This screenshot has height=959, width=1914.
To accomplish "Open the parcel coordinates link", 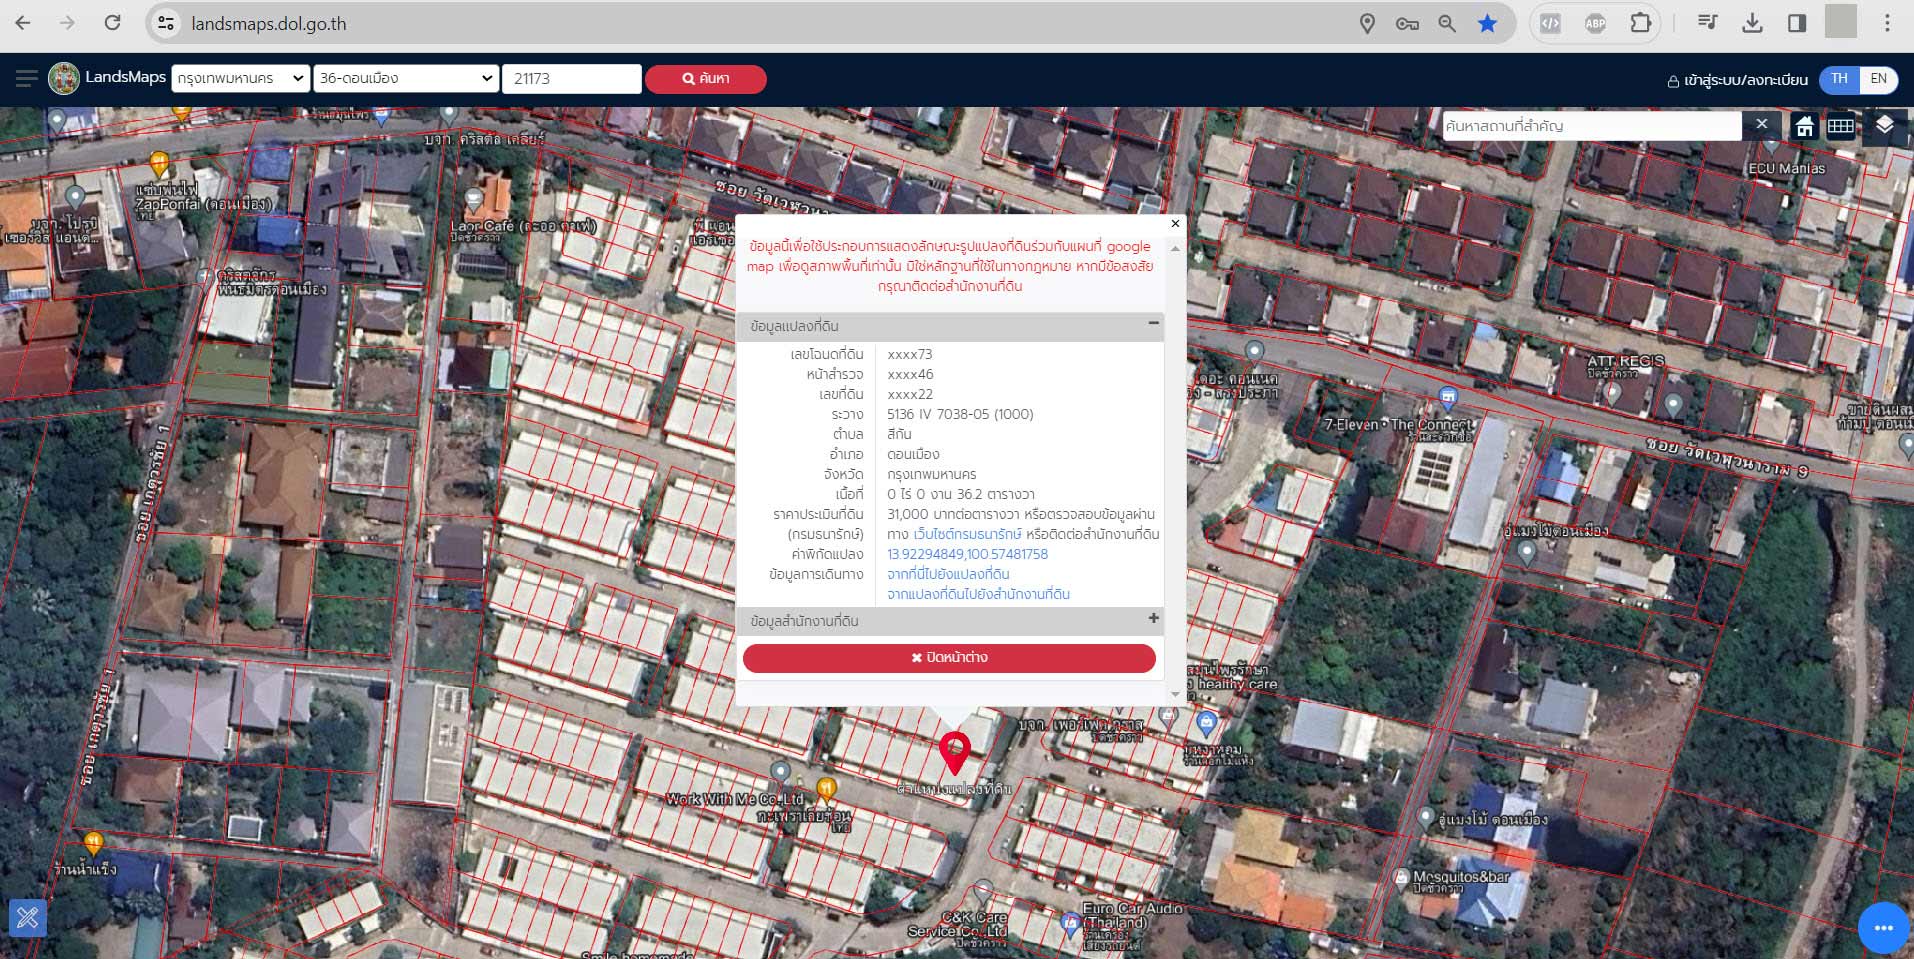I will click(967, 554).
